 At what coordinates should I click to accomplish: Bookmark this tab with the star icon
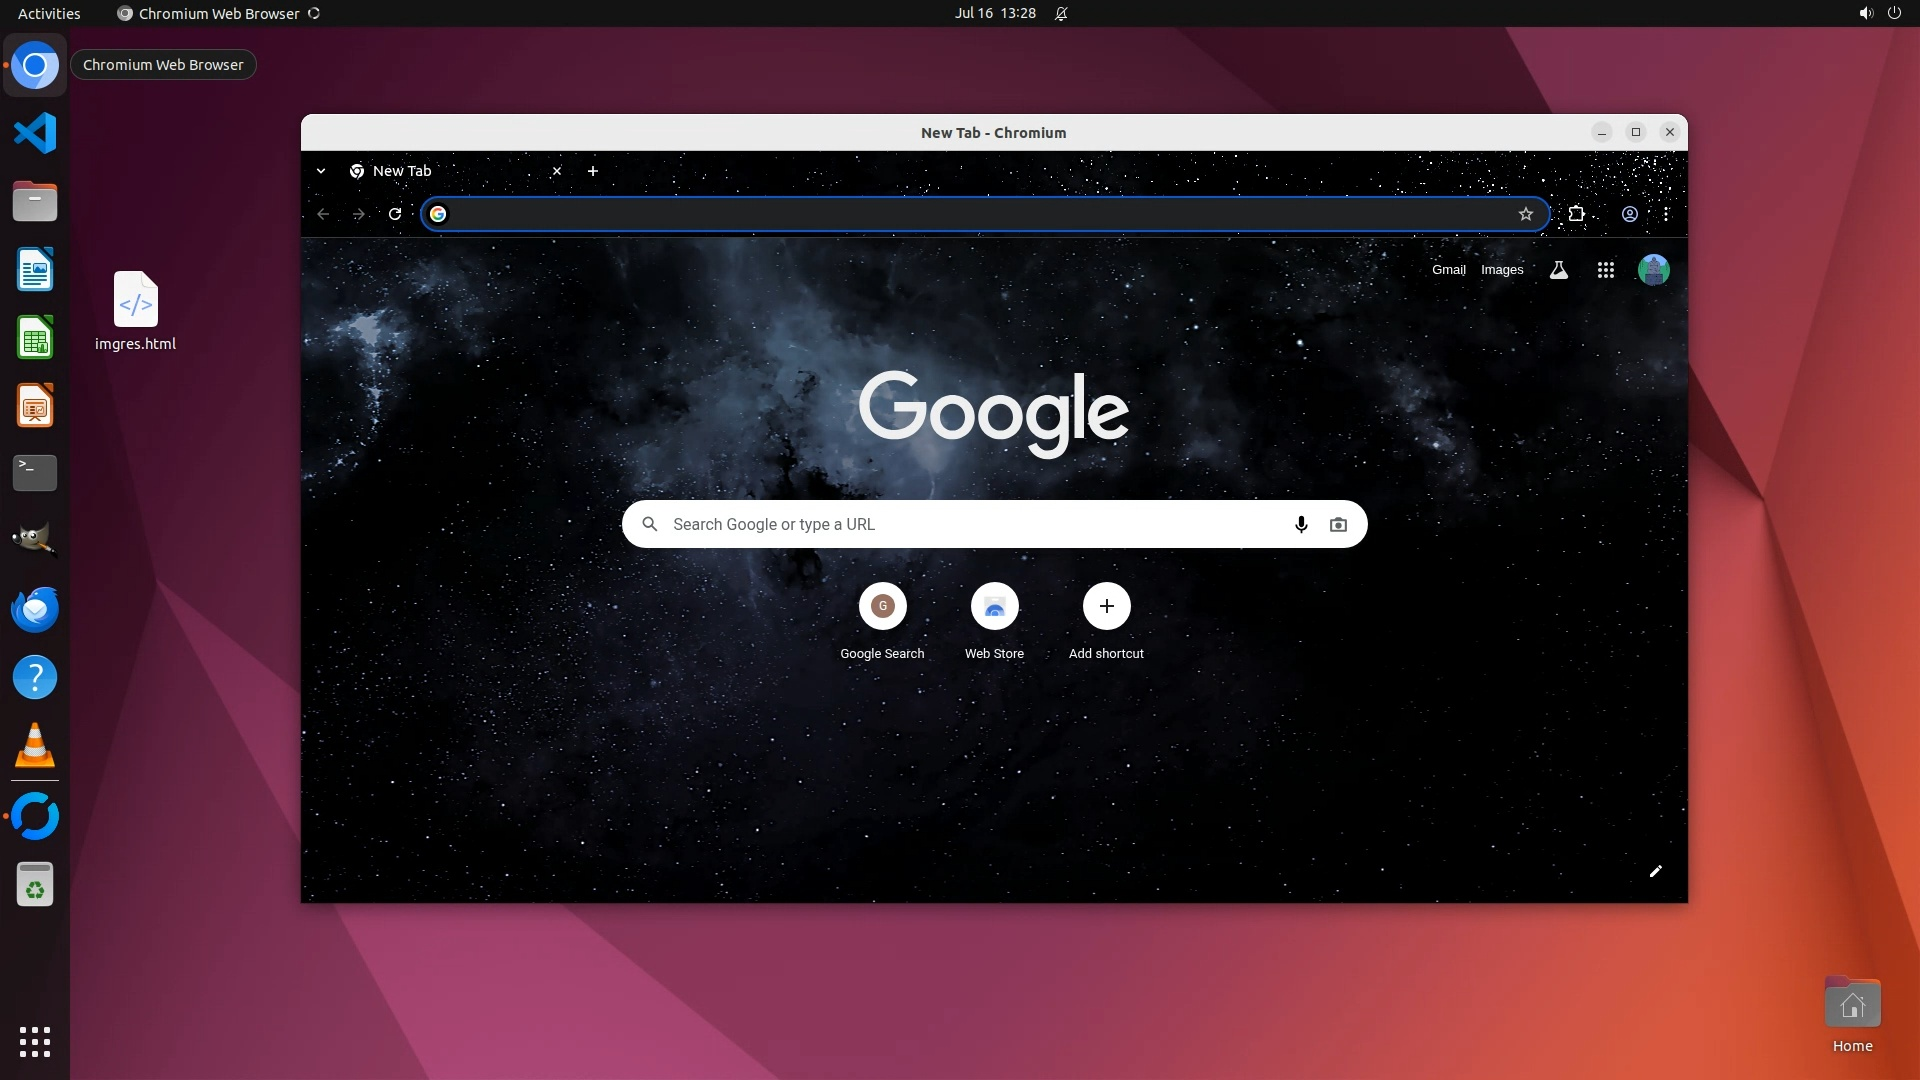(x=1526, y=214)
